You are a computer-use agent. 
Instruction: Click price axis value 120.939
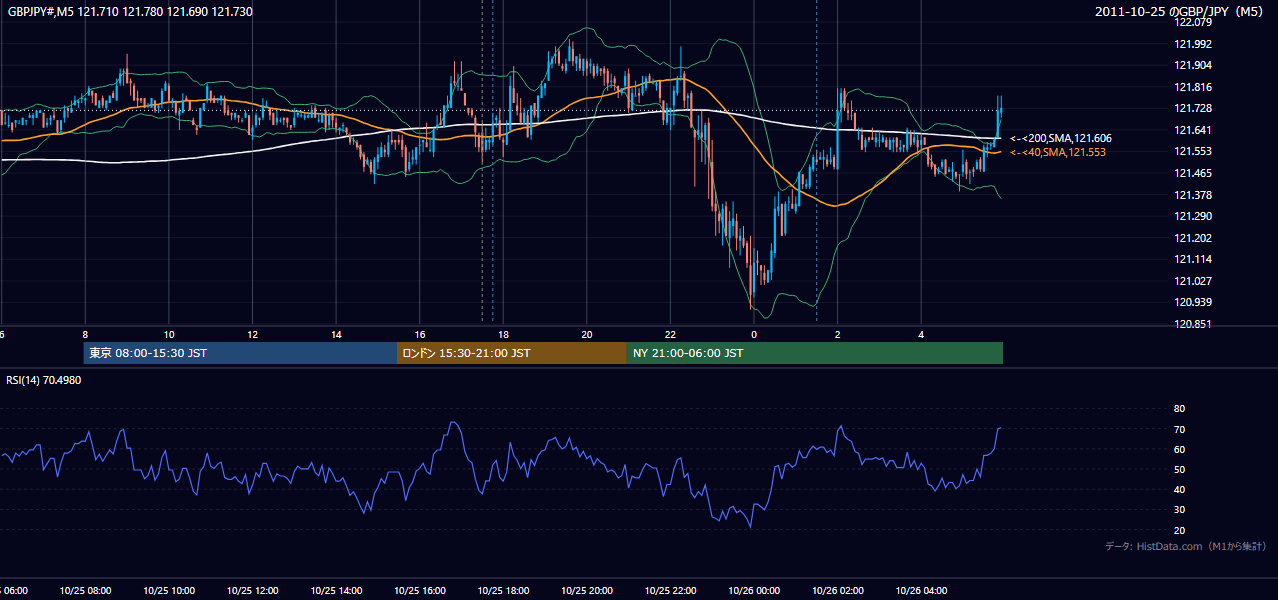point(1194,302)
